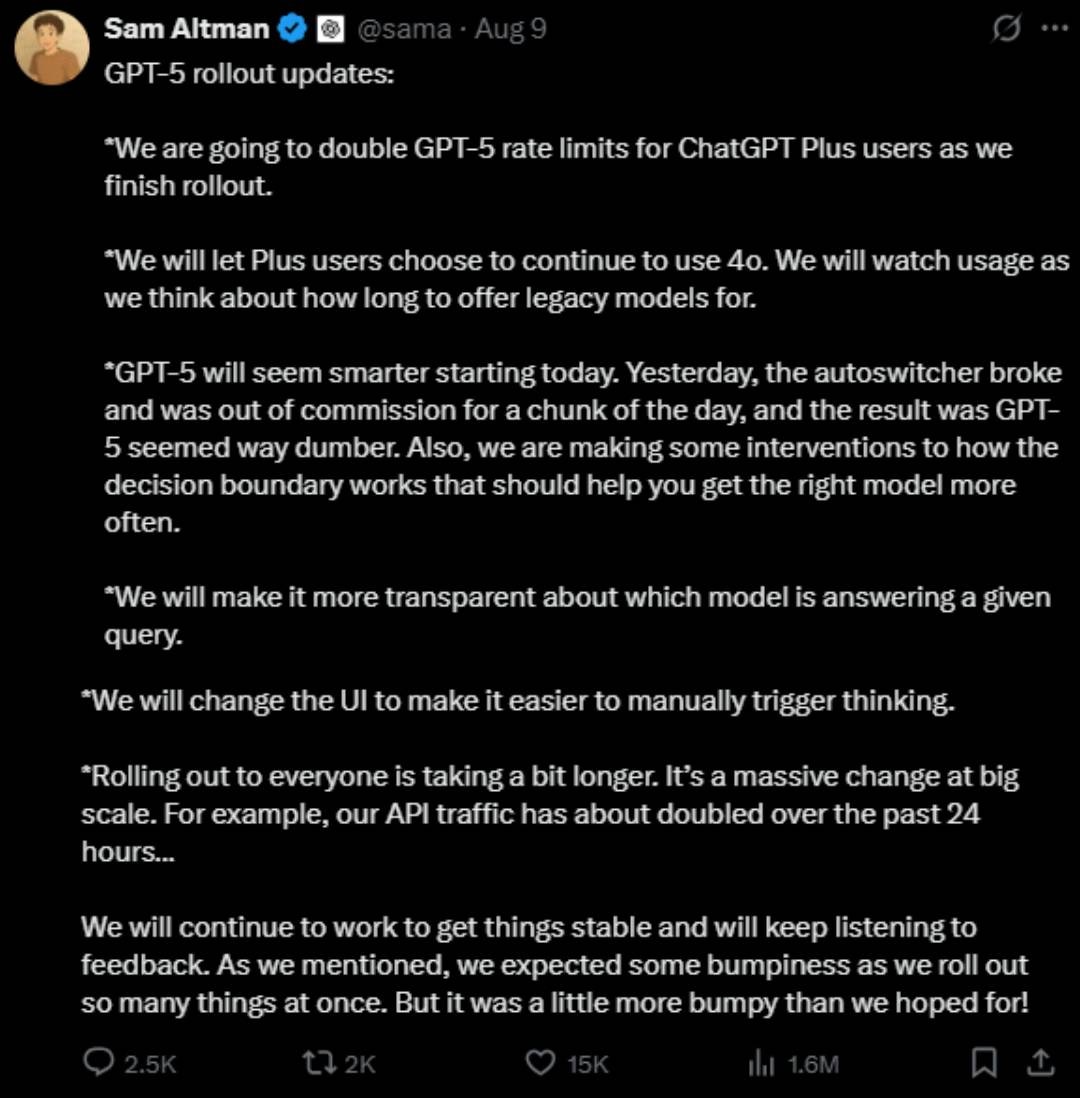The image size is (1080, 1098).
Task: Open the repost arrows menu
Action: pos(319,1062)
